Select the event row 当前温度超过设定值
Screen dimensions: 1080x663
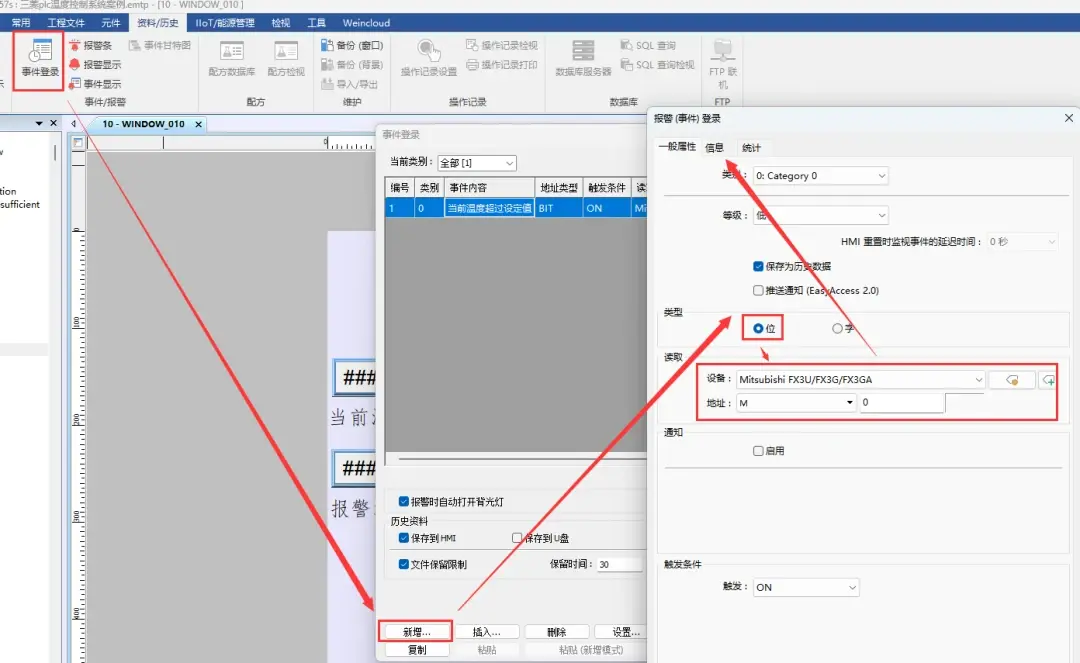515,208
